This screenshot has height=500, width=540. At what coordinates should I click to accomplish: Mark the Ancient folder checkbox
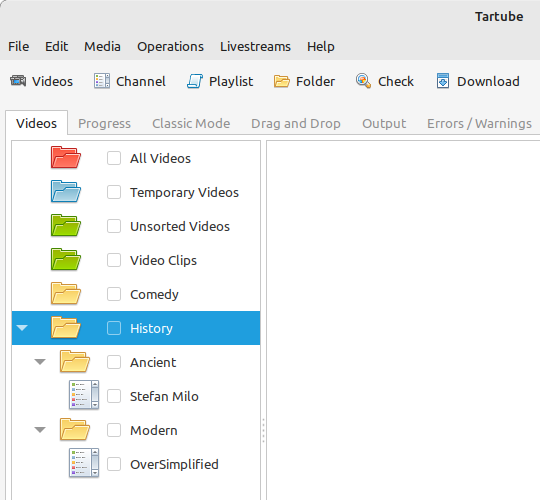point(114,362)
